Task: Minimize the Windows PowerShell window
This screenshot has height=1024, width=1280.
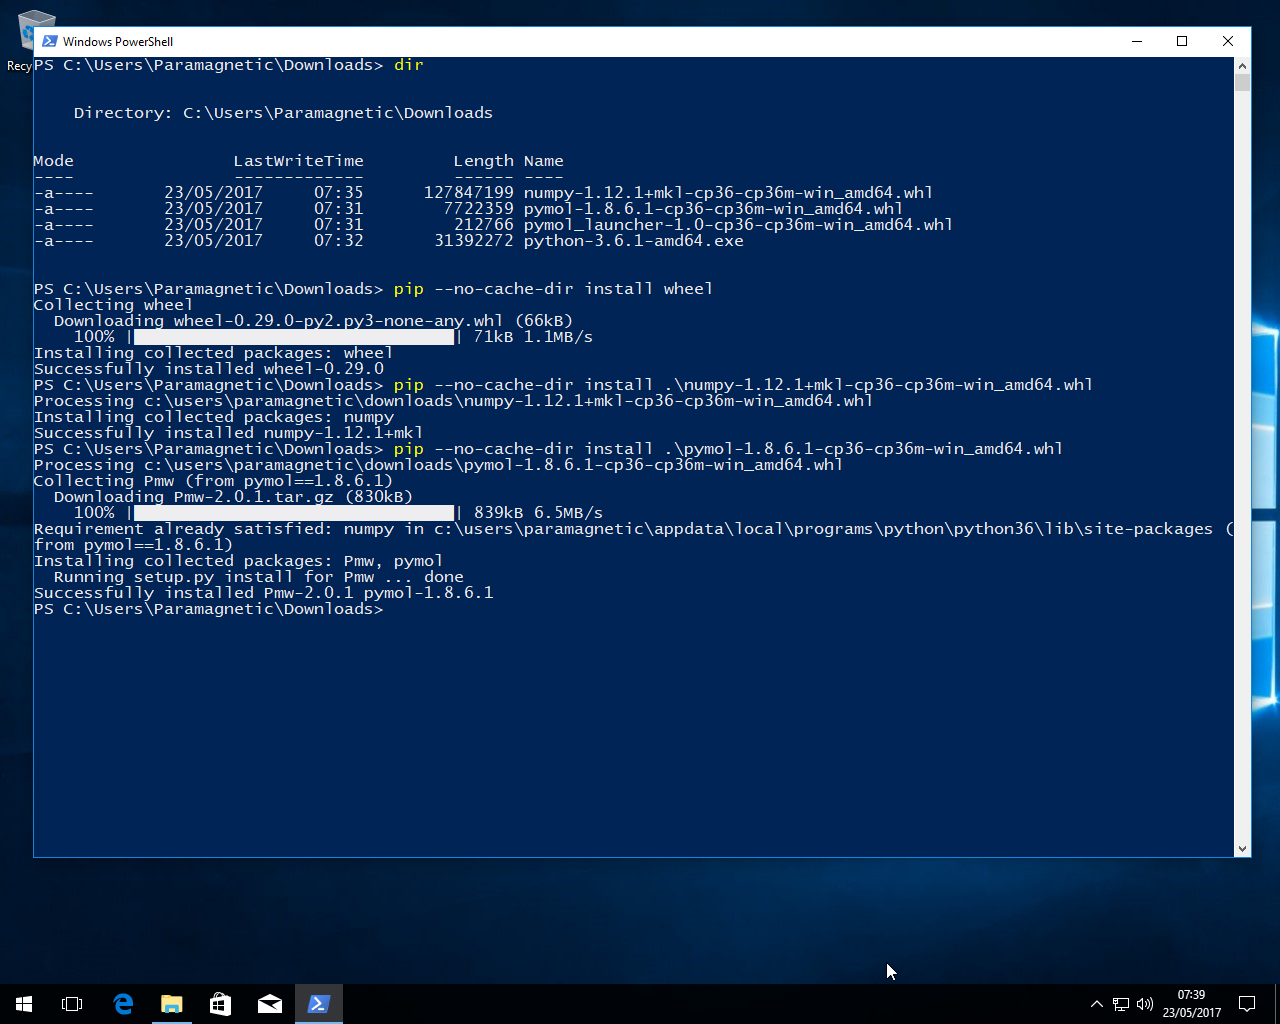Action: [1137, 41]
